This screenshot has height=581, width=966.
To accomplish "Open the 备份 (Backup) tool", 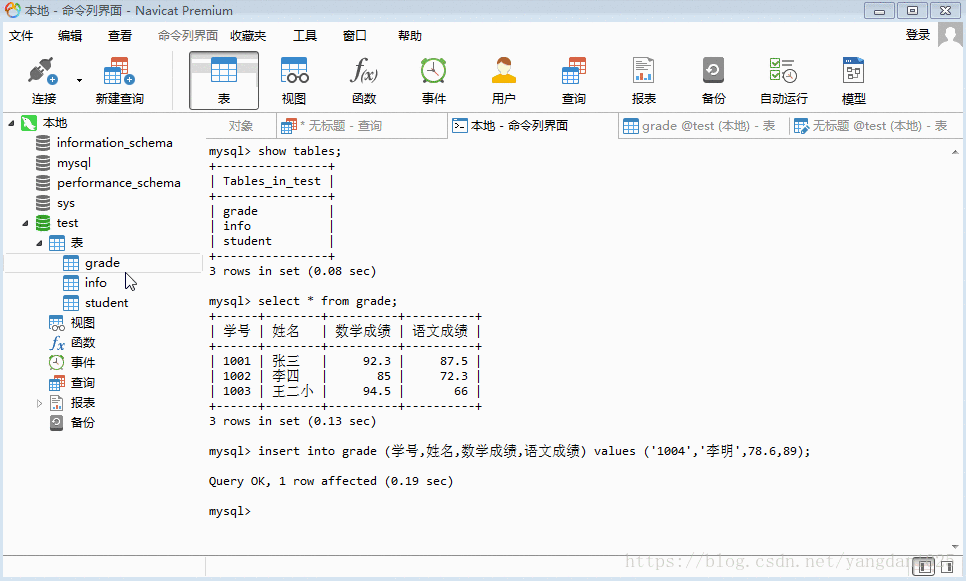I will click(x=713, y=78).
